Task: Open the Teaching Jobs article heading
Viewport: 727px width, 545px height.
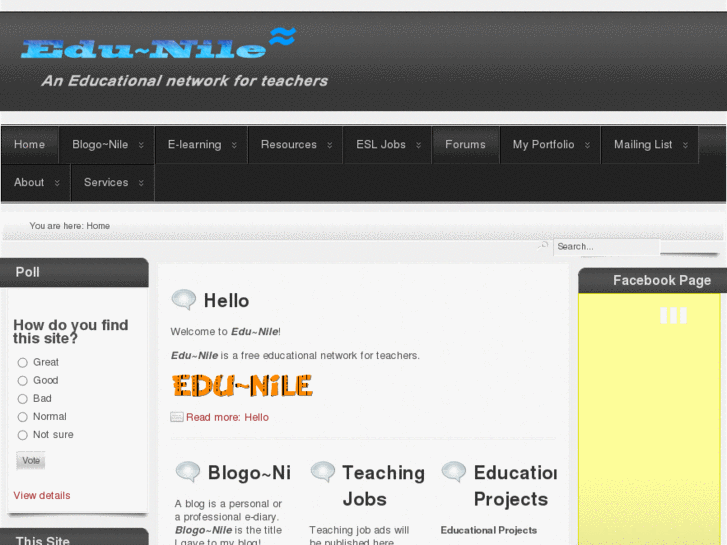Action: [x=383, y=486]
